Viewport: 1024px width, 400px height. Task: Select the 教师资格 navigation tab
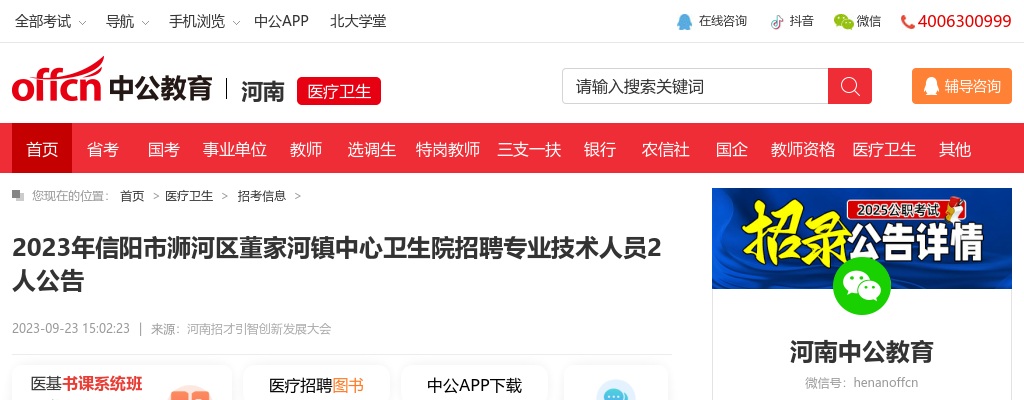pos(803,149)
